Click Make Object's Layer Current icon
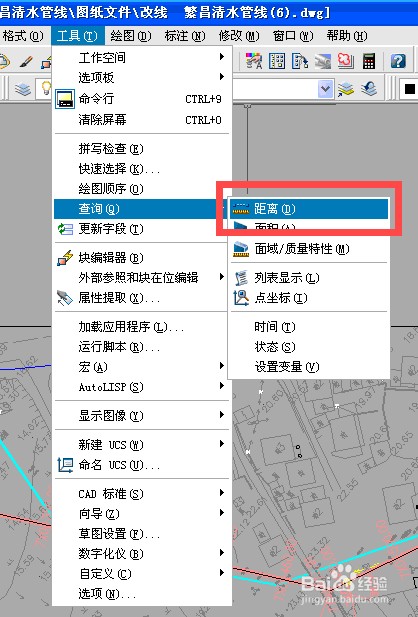This screenshot has width=418, height=617. 346,89
